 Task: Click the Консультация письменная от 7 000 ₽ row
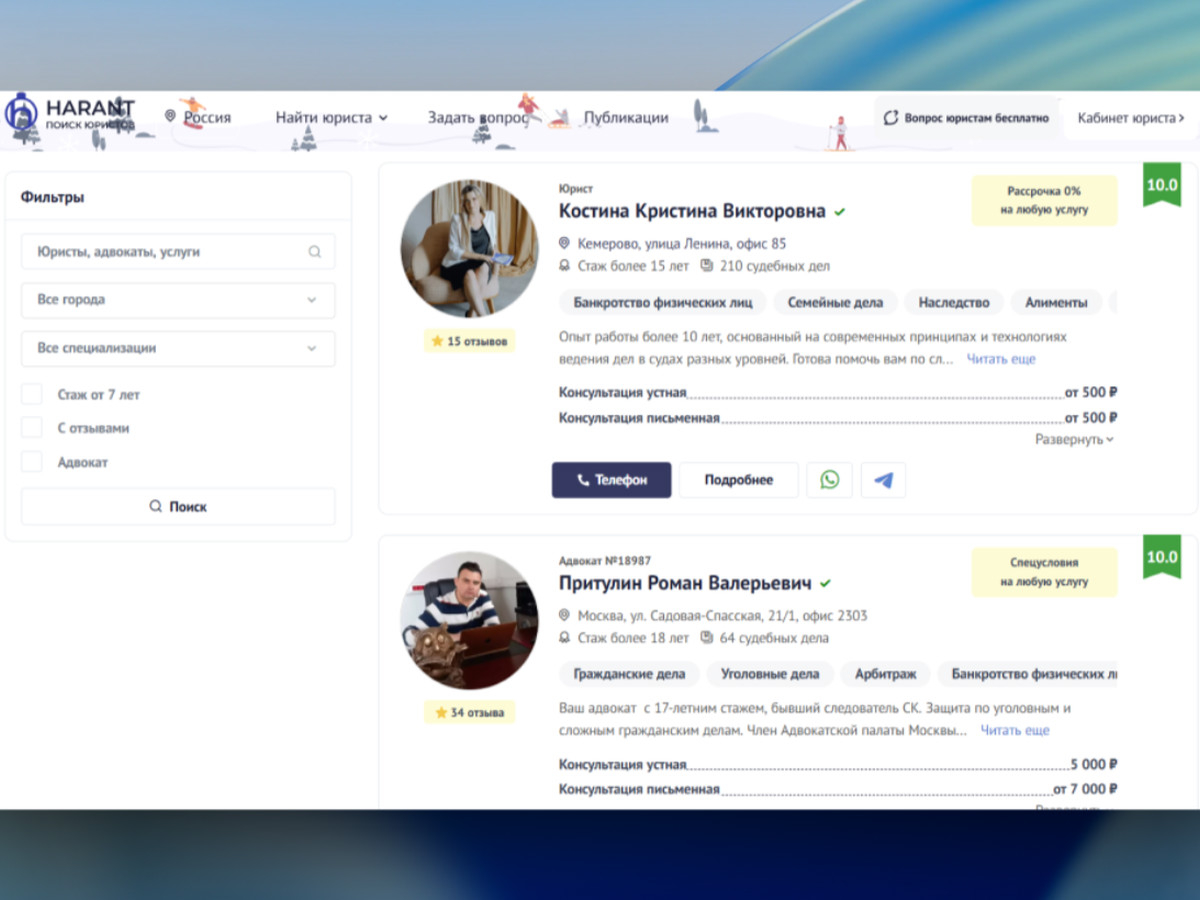pos(838,789)
